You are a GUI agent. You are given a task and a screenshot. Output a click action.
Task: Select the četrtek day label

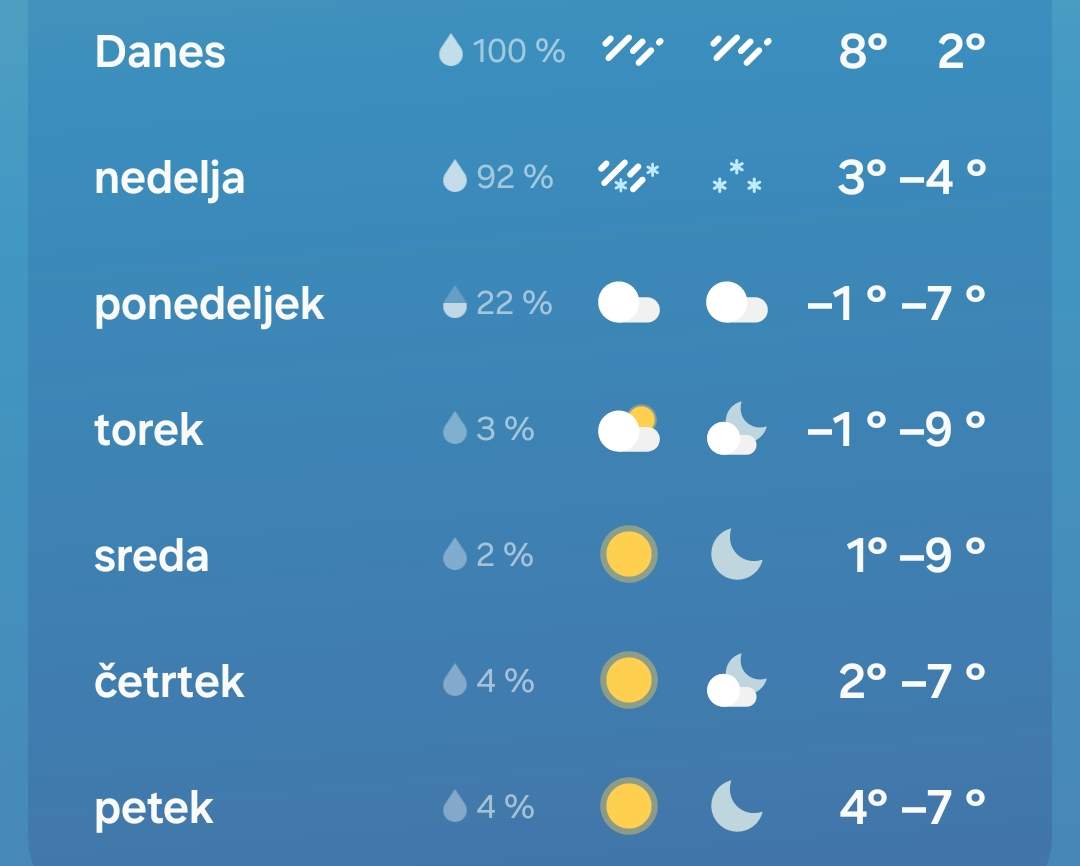tap(169, 681)
